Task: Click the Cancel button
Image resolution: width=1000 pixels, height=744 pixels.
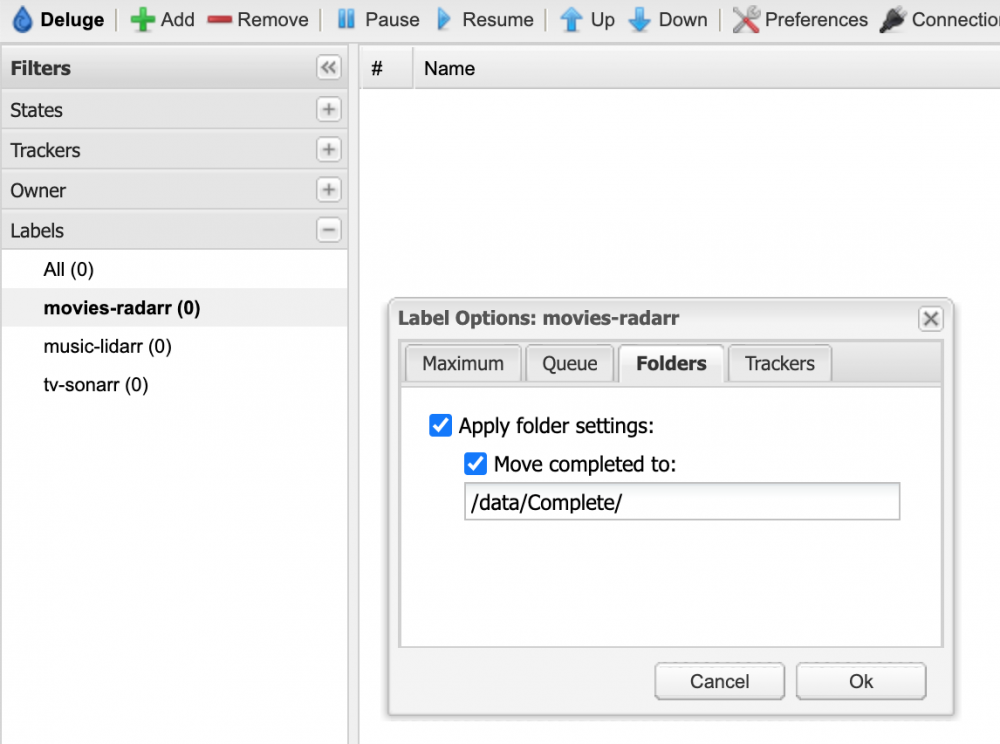Action: point(719,682)
